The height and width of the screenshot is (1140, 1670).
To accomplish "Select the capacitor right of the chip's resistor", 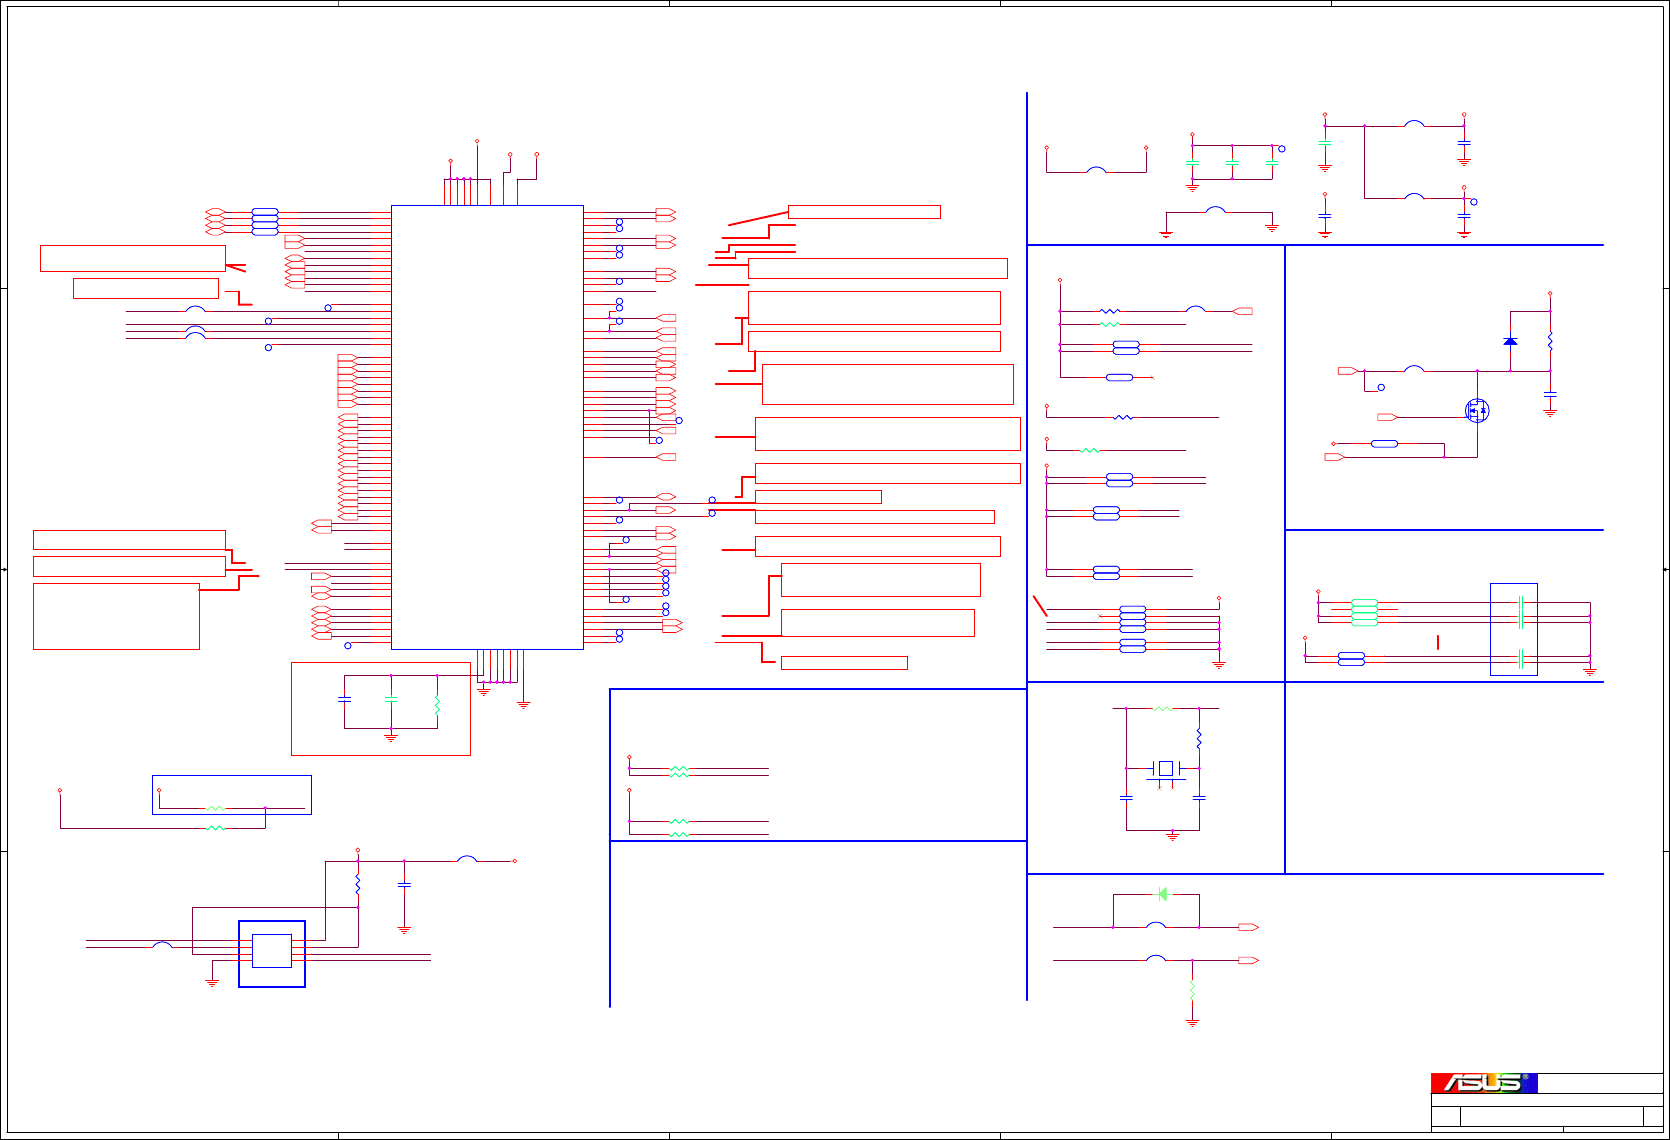I will [x=404, y=885].
